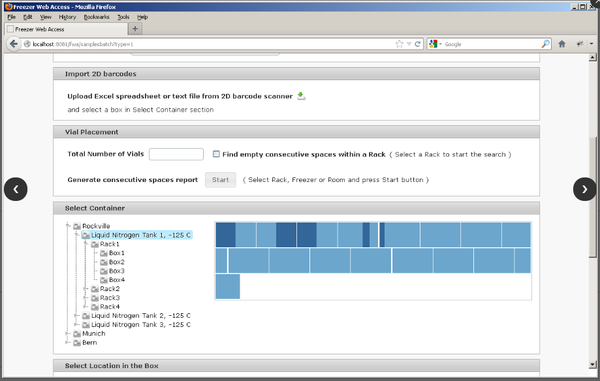Select Liquid Nitrogen Tank 1 in tree
The width and height of the screenshot is (600, 381).
tap(140, 235)
